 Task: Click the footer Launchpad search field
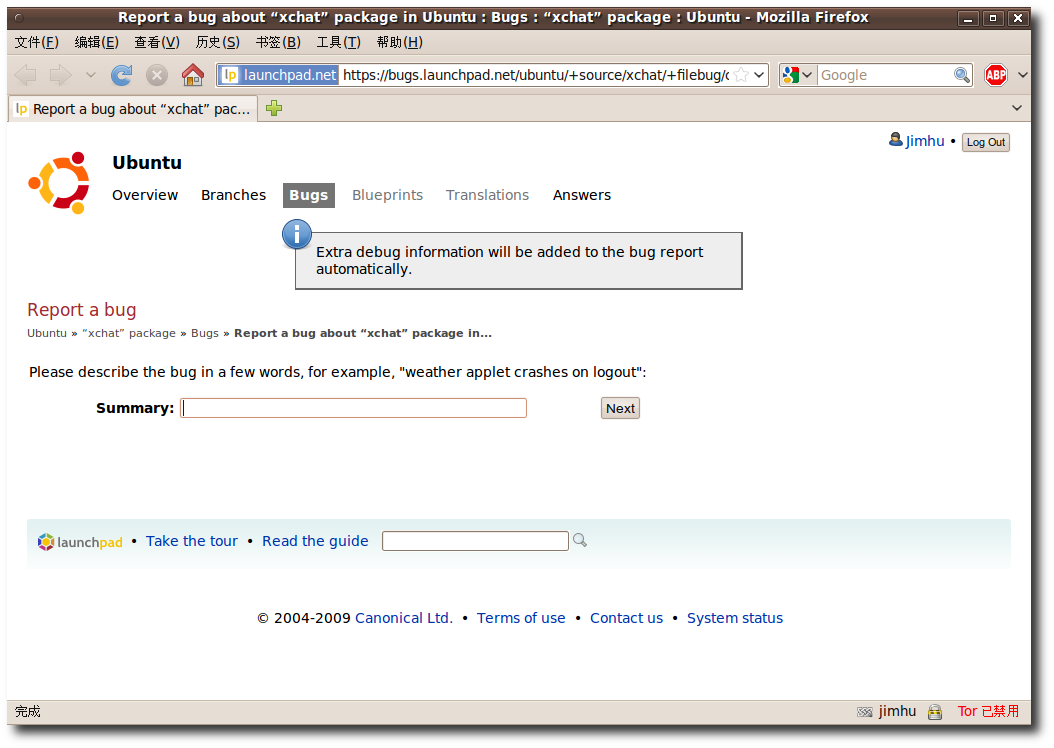475,541
